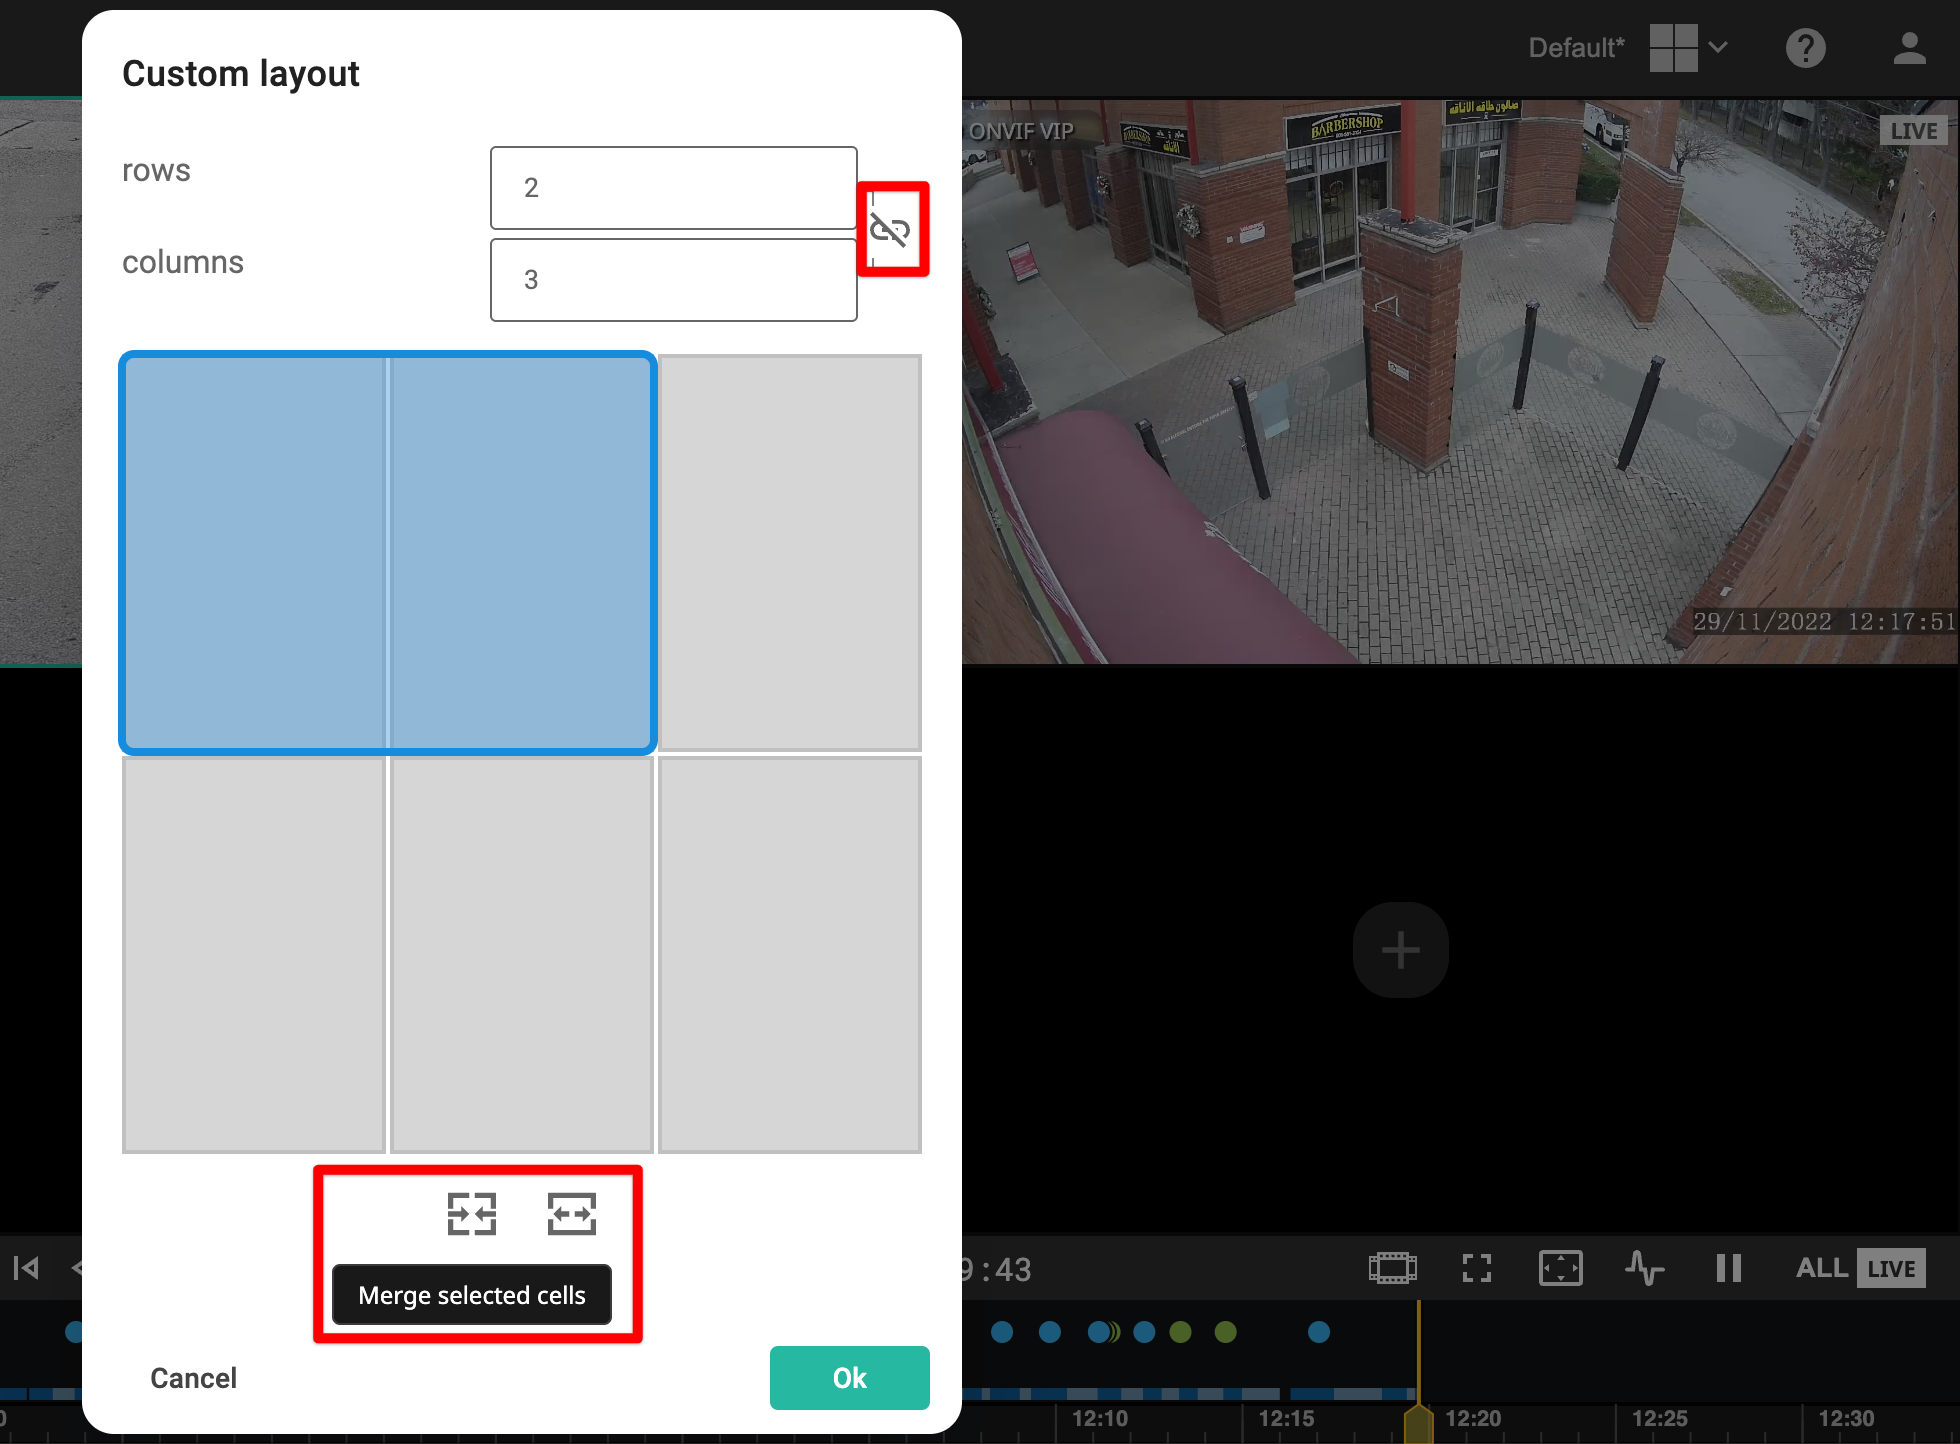
Task: Click the layout grid icon
Action: (x=1673, y=48)
